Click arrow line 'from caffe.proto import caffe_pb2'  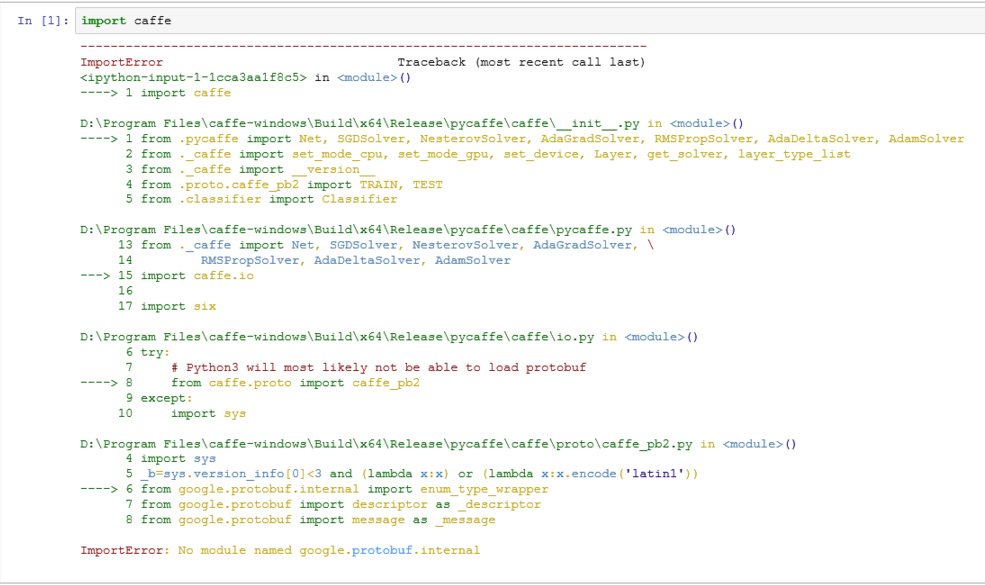pos(250,383)
